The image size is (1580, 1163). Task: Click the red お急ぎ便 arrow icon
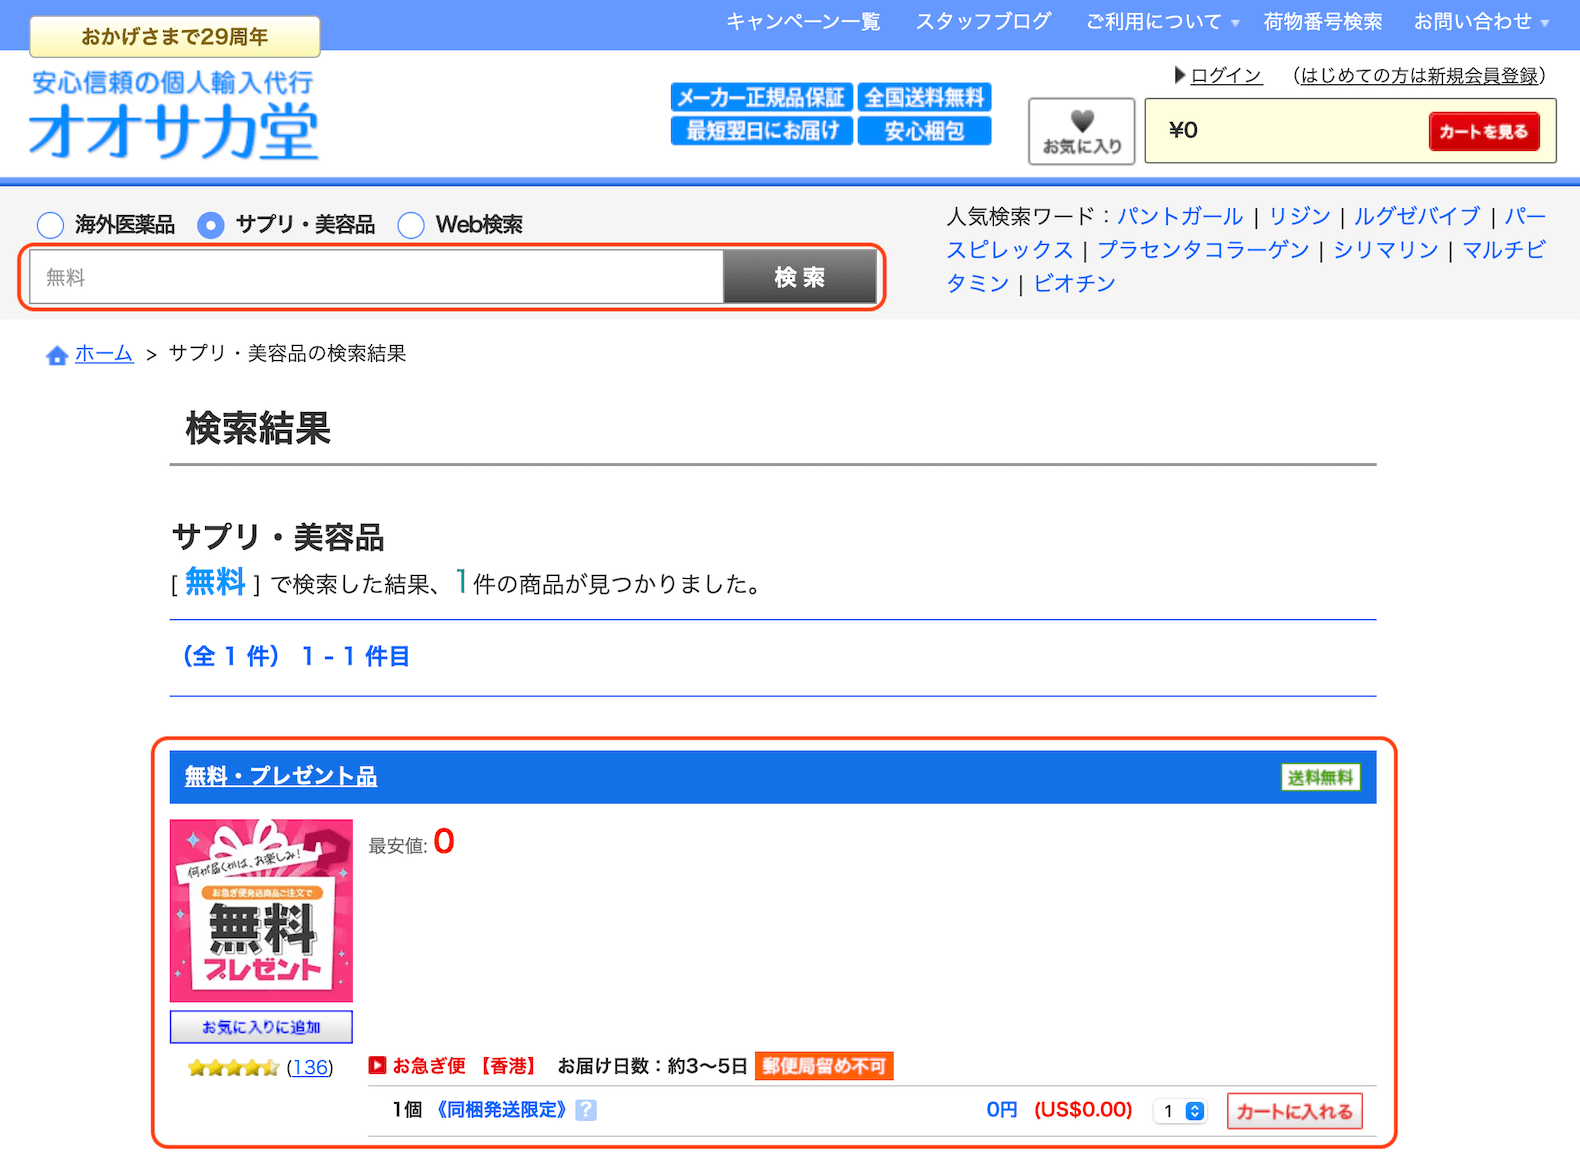(x=377, y=1066)
